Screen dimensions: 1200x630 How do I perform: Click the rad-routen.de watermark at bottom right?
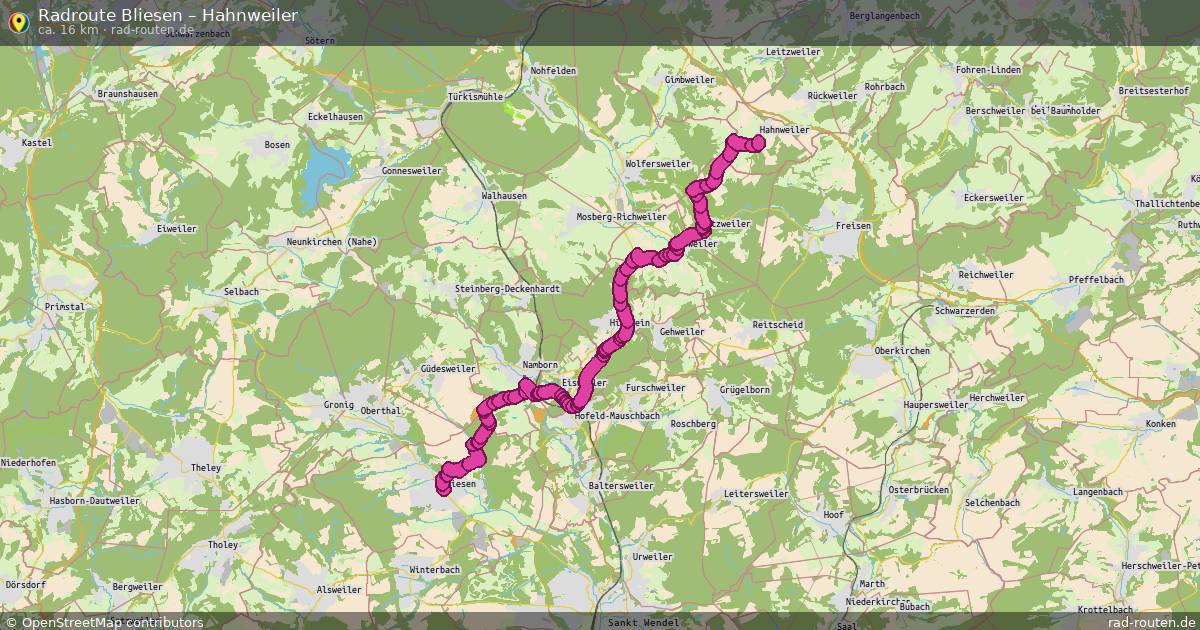coord(1152,622)
